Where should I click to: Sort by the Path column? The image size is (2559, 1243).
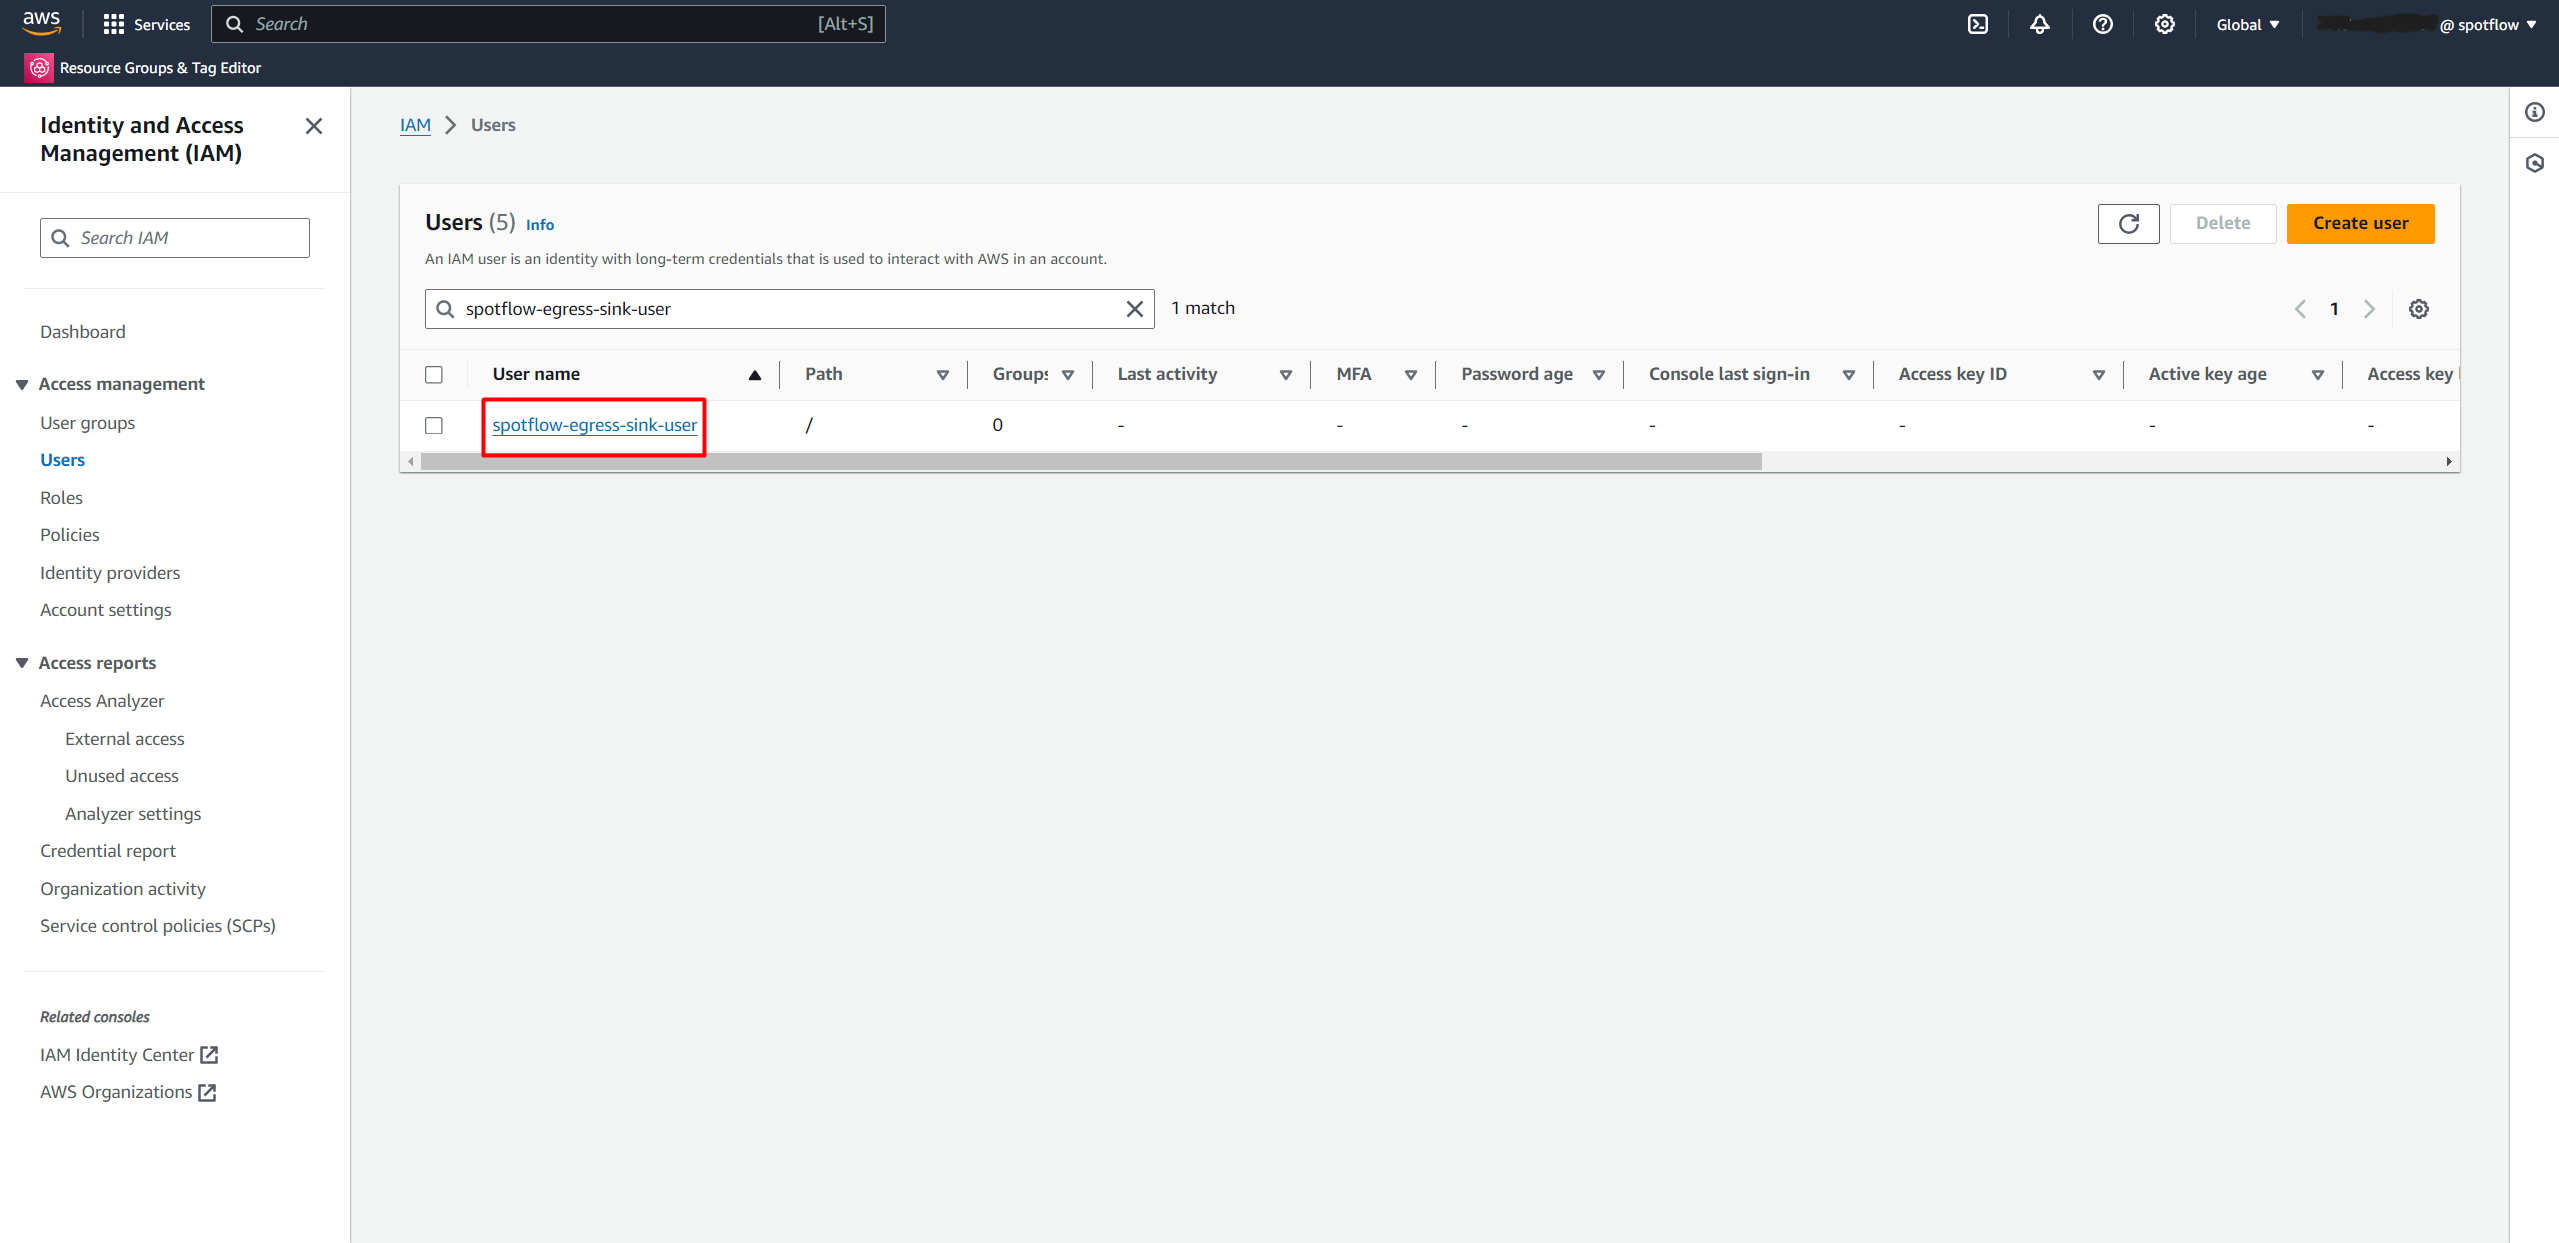[942, 375]
